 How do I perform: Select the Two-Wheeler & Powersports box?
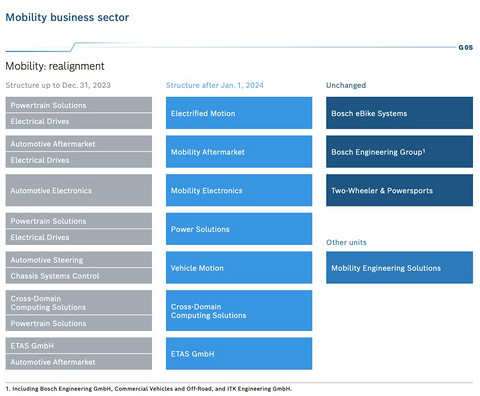(x=399, y=190)
